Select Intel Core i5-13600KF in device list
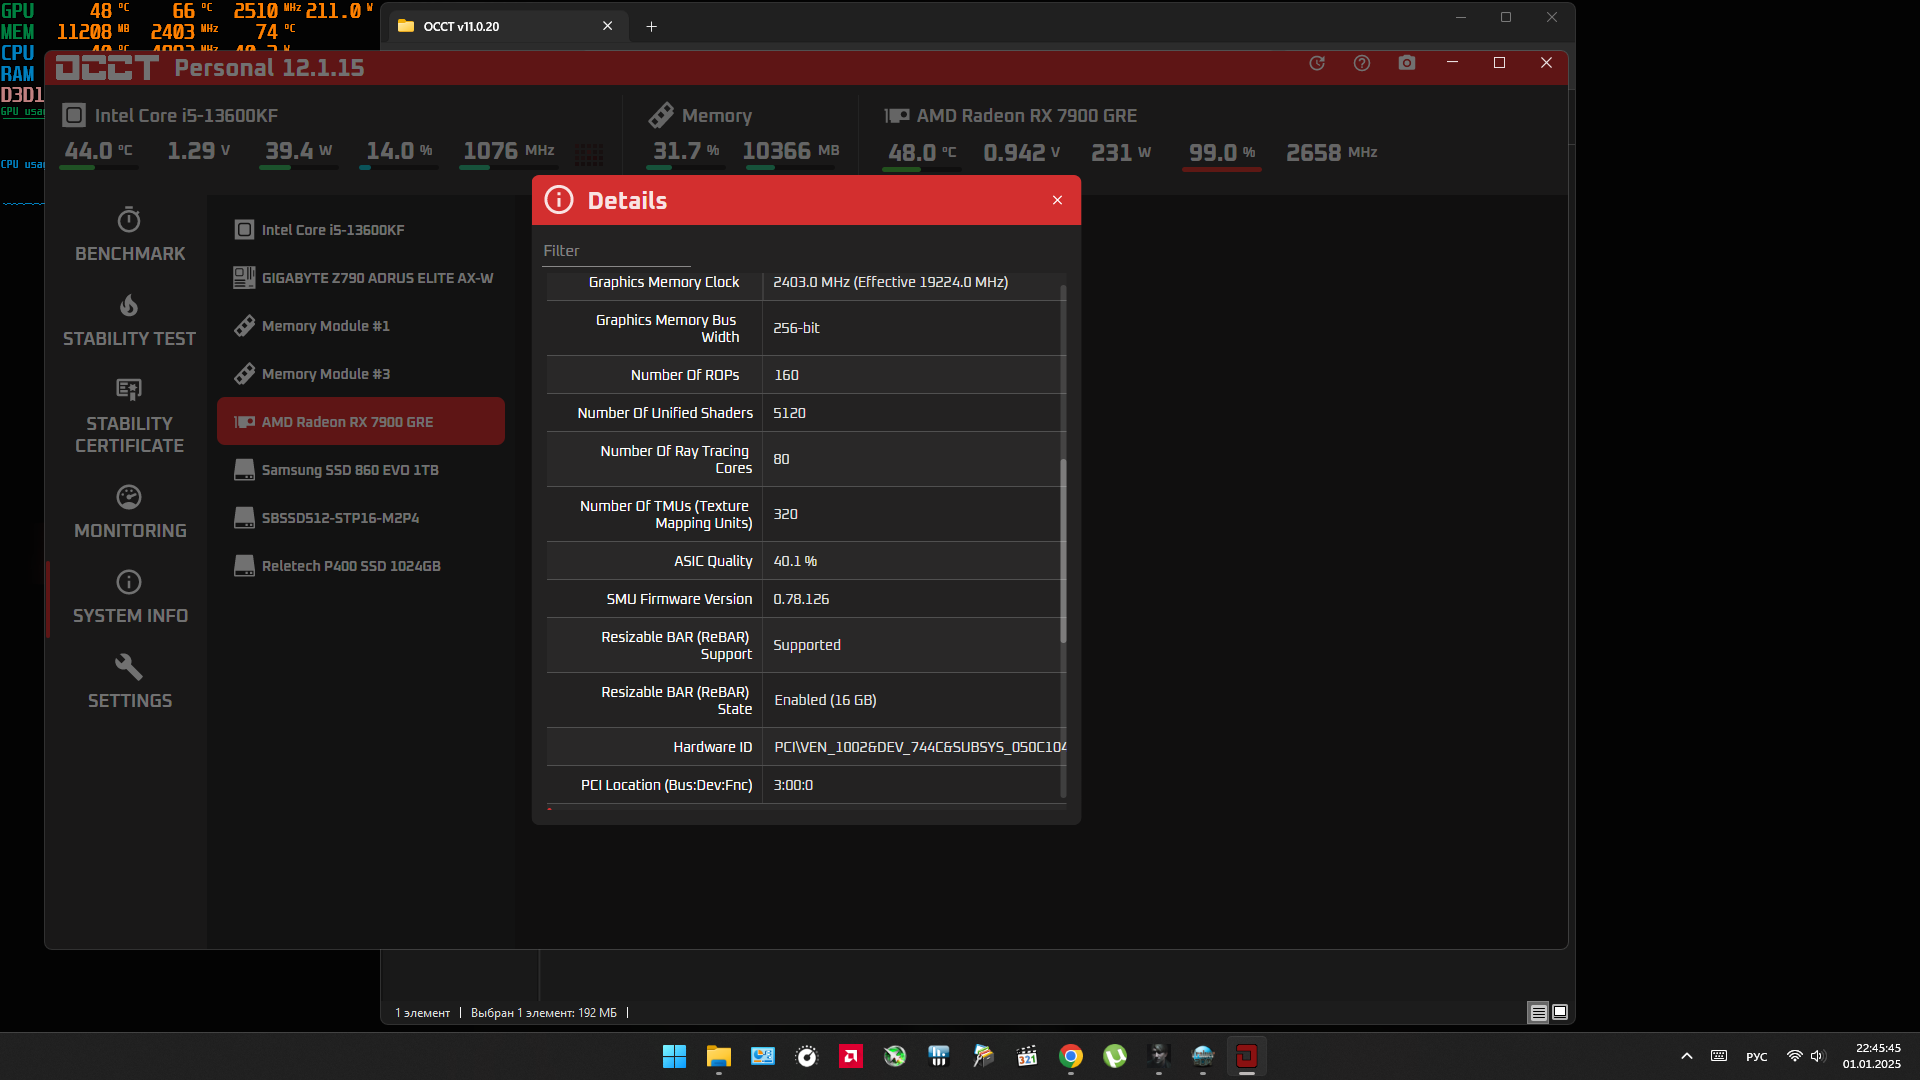The width and height of the screenshot is (1920, 1080). click(x=333, y=230)
